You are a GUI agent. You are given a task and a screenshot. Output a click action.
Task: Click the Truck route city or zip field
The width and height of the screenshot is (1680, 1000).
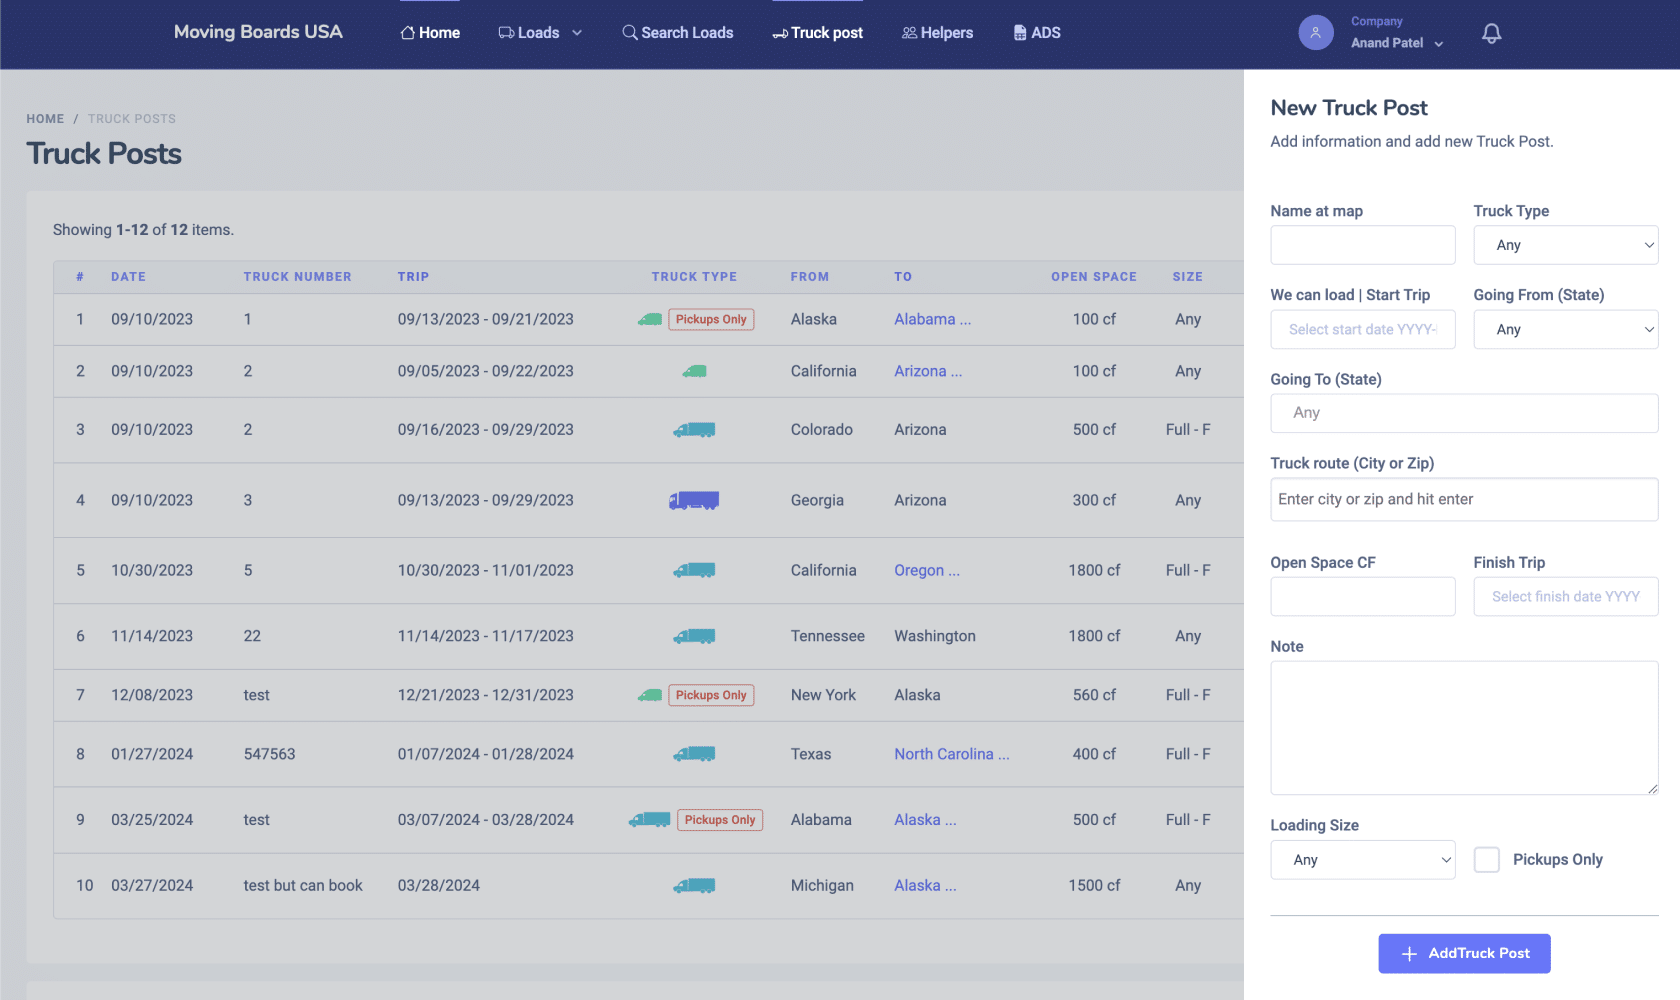tap(1464, 499)
